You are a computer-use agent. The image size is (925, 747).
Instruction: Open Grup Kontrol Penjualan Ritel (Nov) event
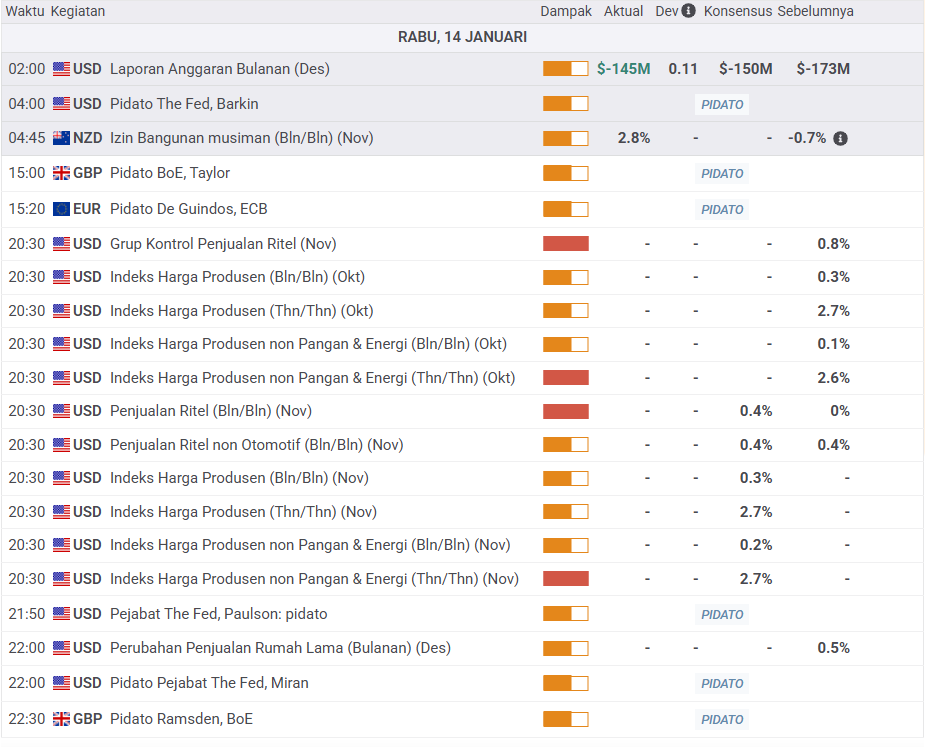click(x=223, y=244)
